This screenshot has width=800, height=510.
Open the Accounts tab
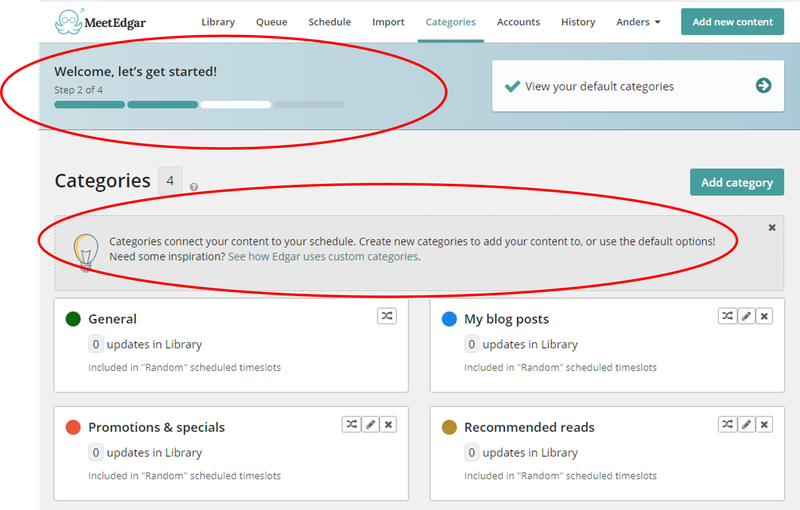[518, 22]
